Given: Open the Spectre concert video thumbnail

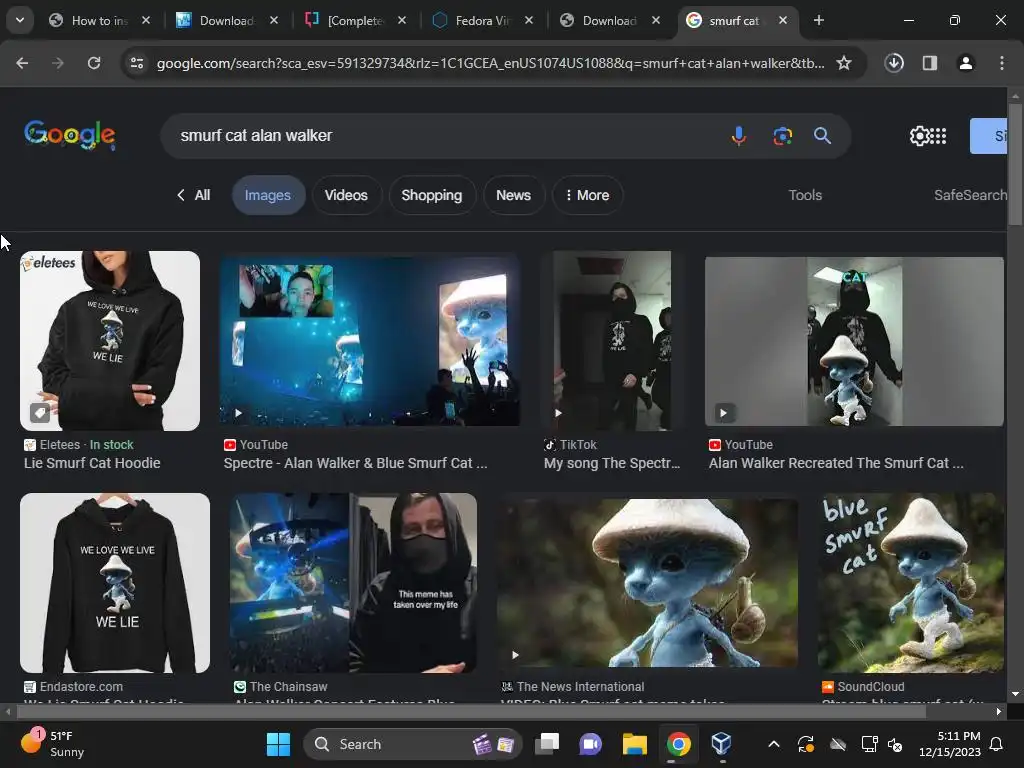Looking at the screenshot, I should pos(370,340).
